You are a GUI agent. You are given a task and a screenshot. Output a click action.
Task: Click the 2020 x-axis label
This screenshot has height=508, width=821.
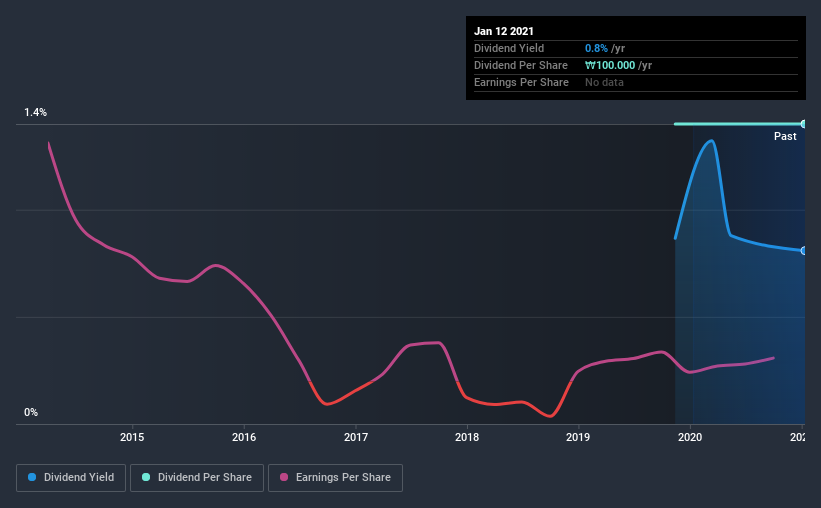tap(690, 437)
